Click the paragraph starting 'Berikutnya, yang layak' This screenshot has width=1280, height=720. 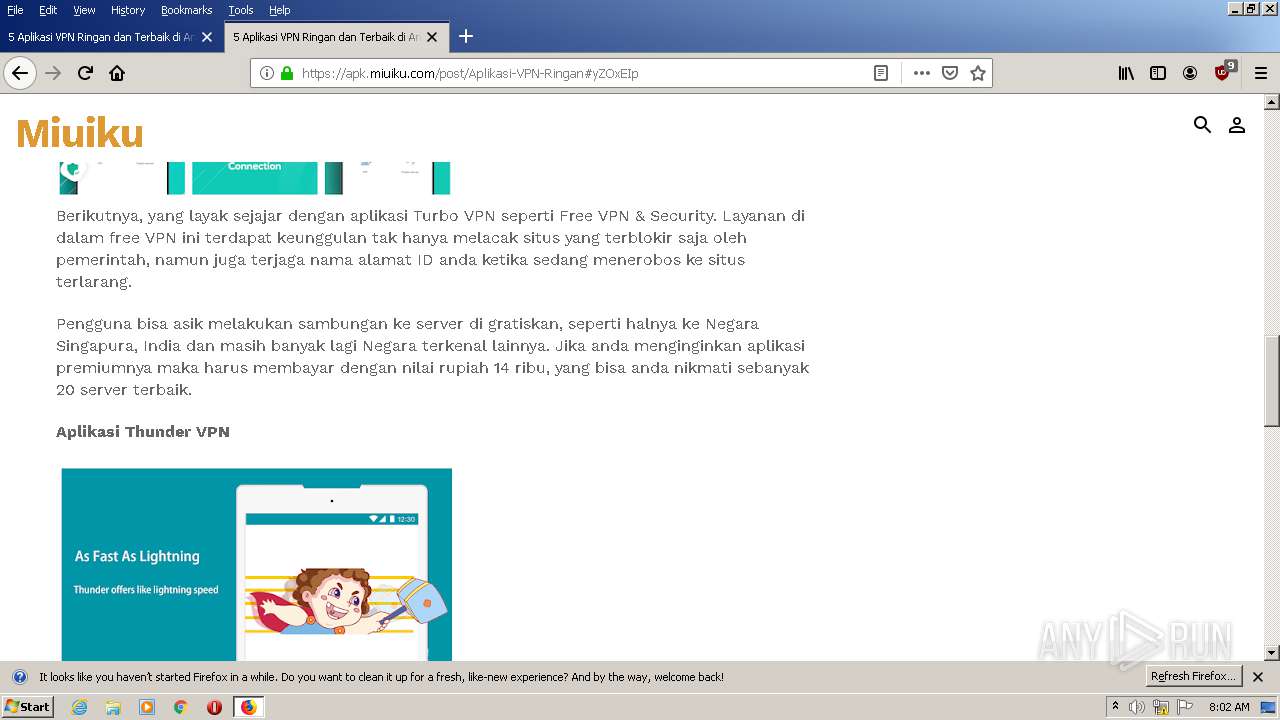(x=430, y=248)
